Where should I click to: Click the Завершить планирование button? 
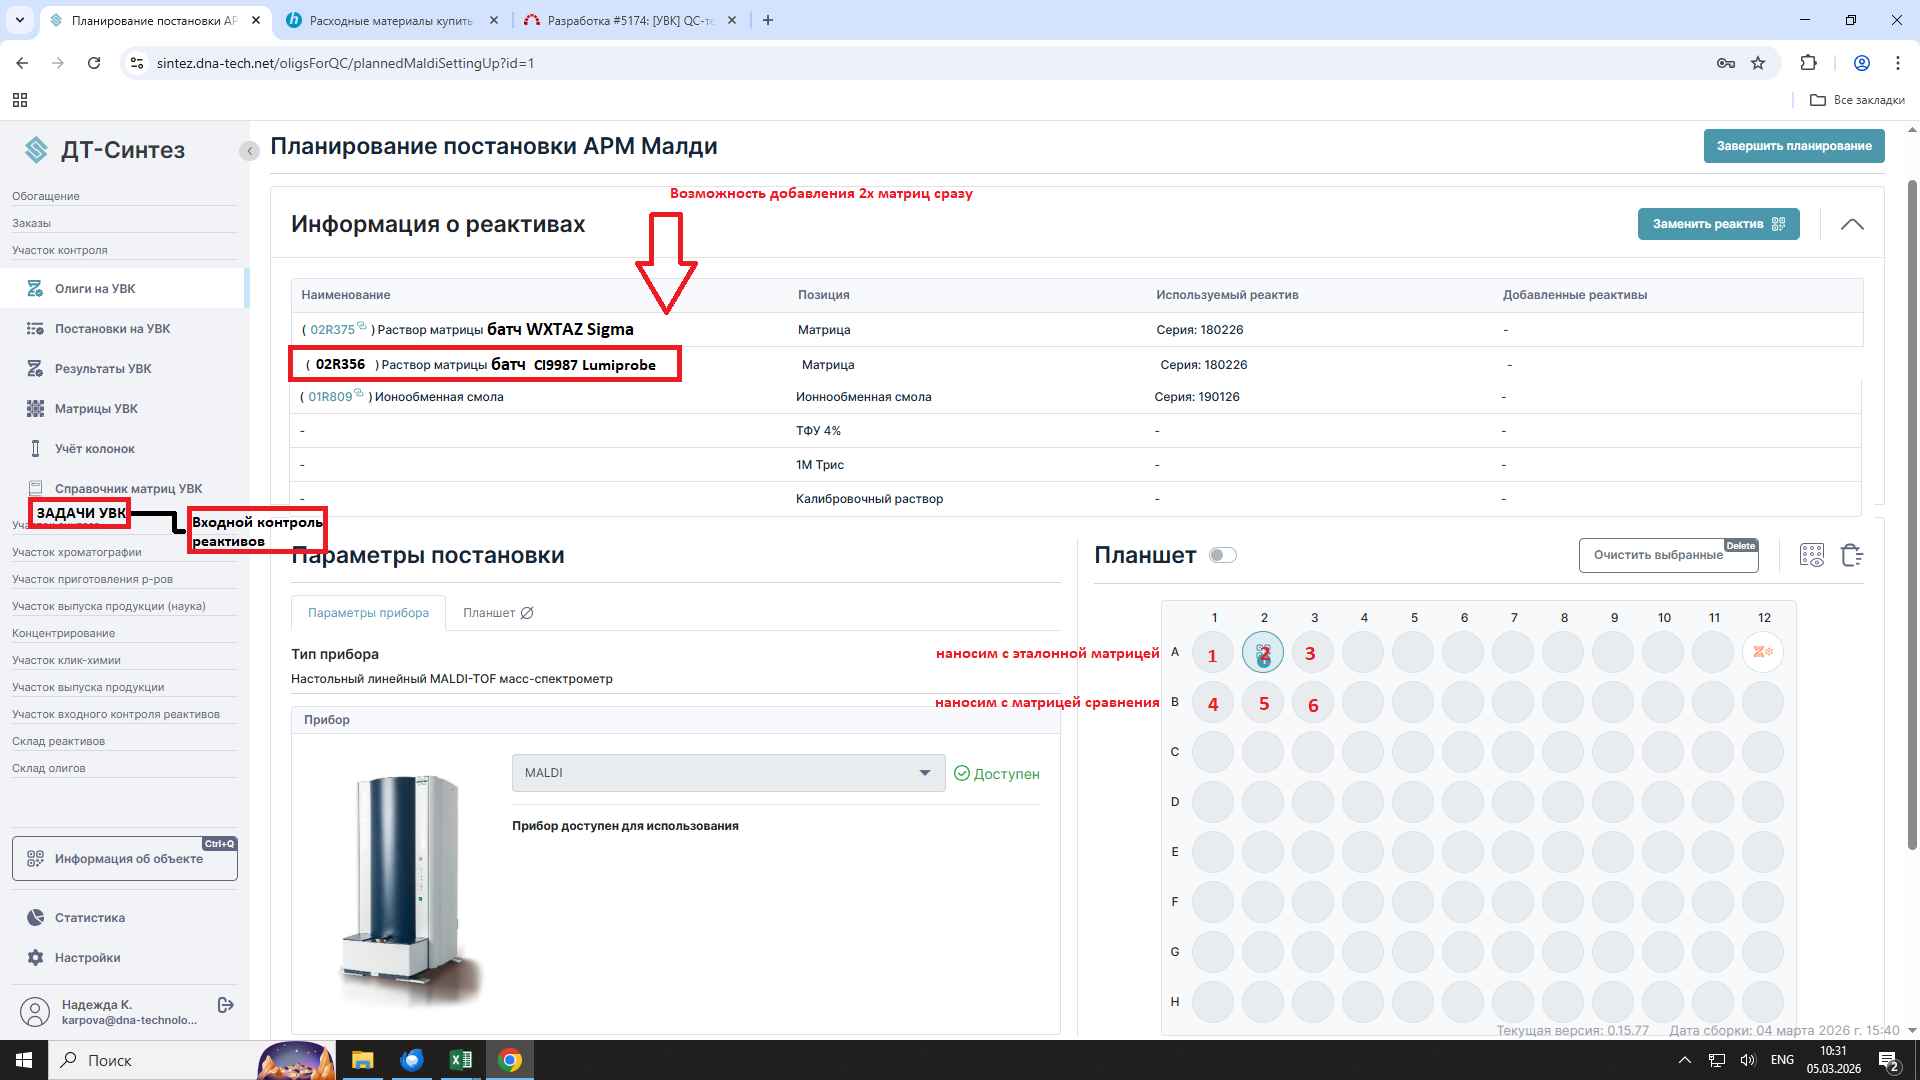pos(1794,146)
